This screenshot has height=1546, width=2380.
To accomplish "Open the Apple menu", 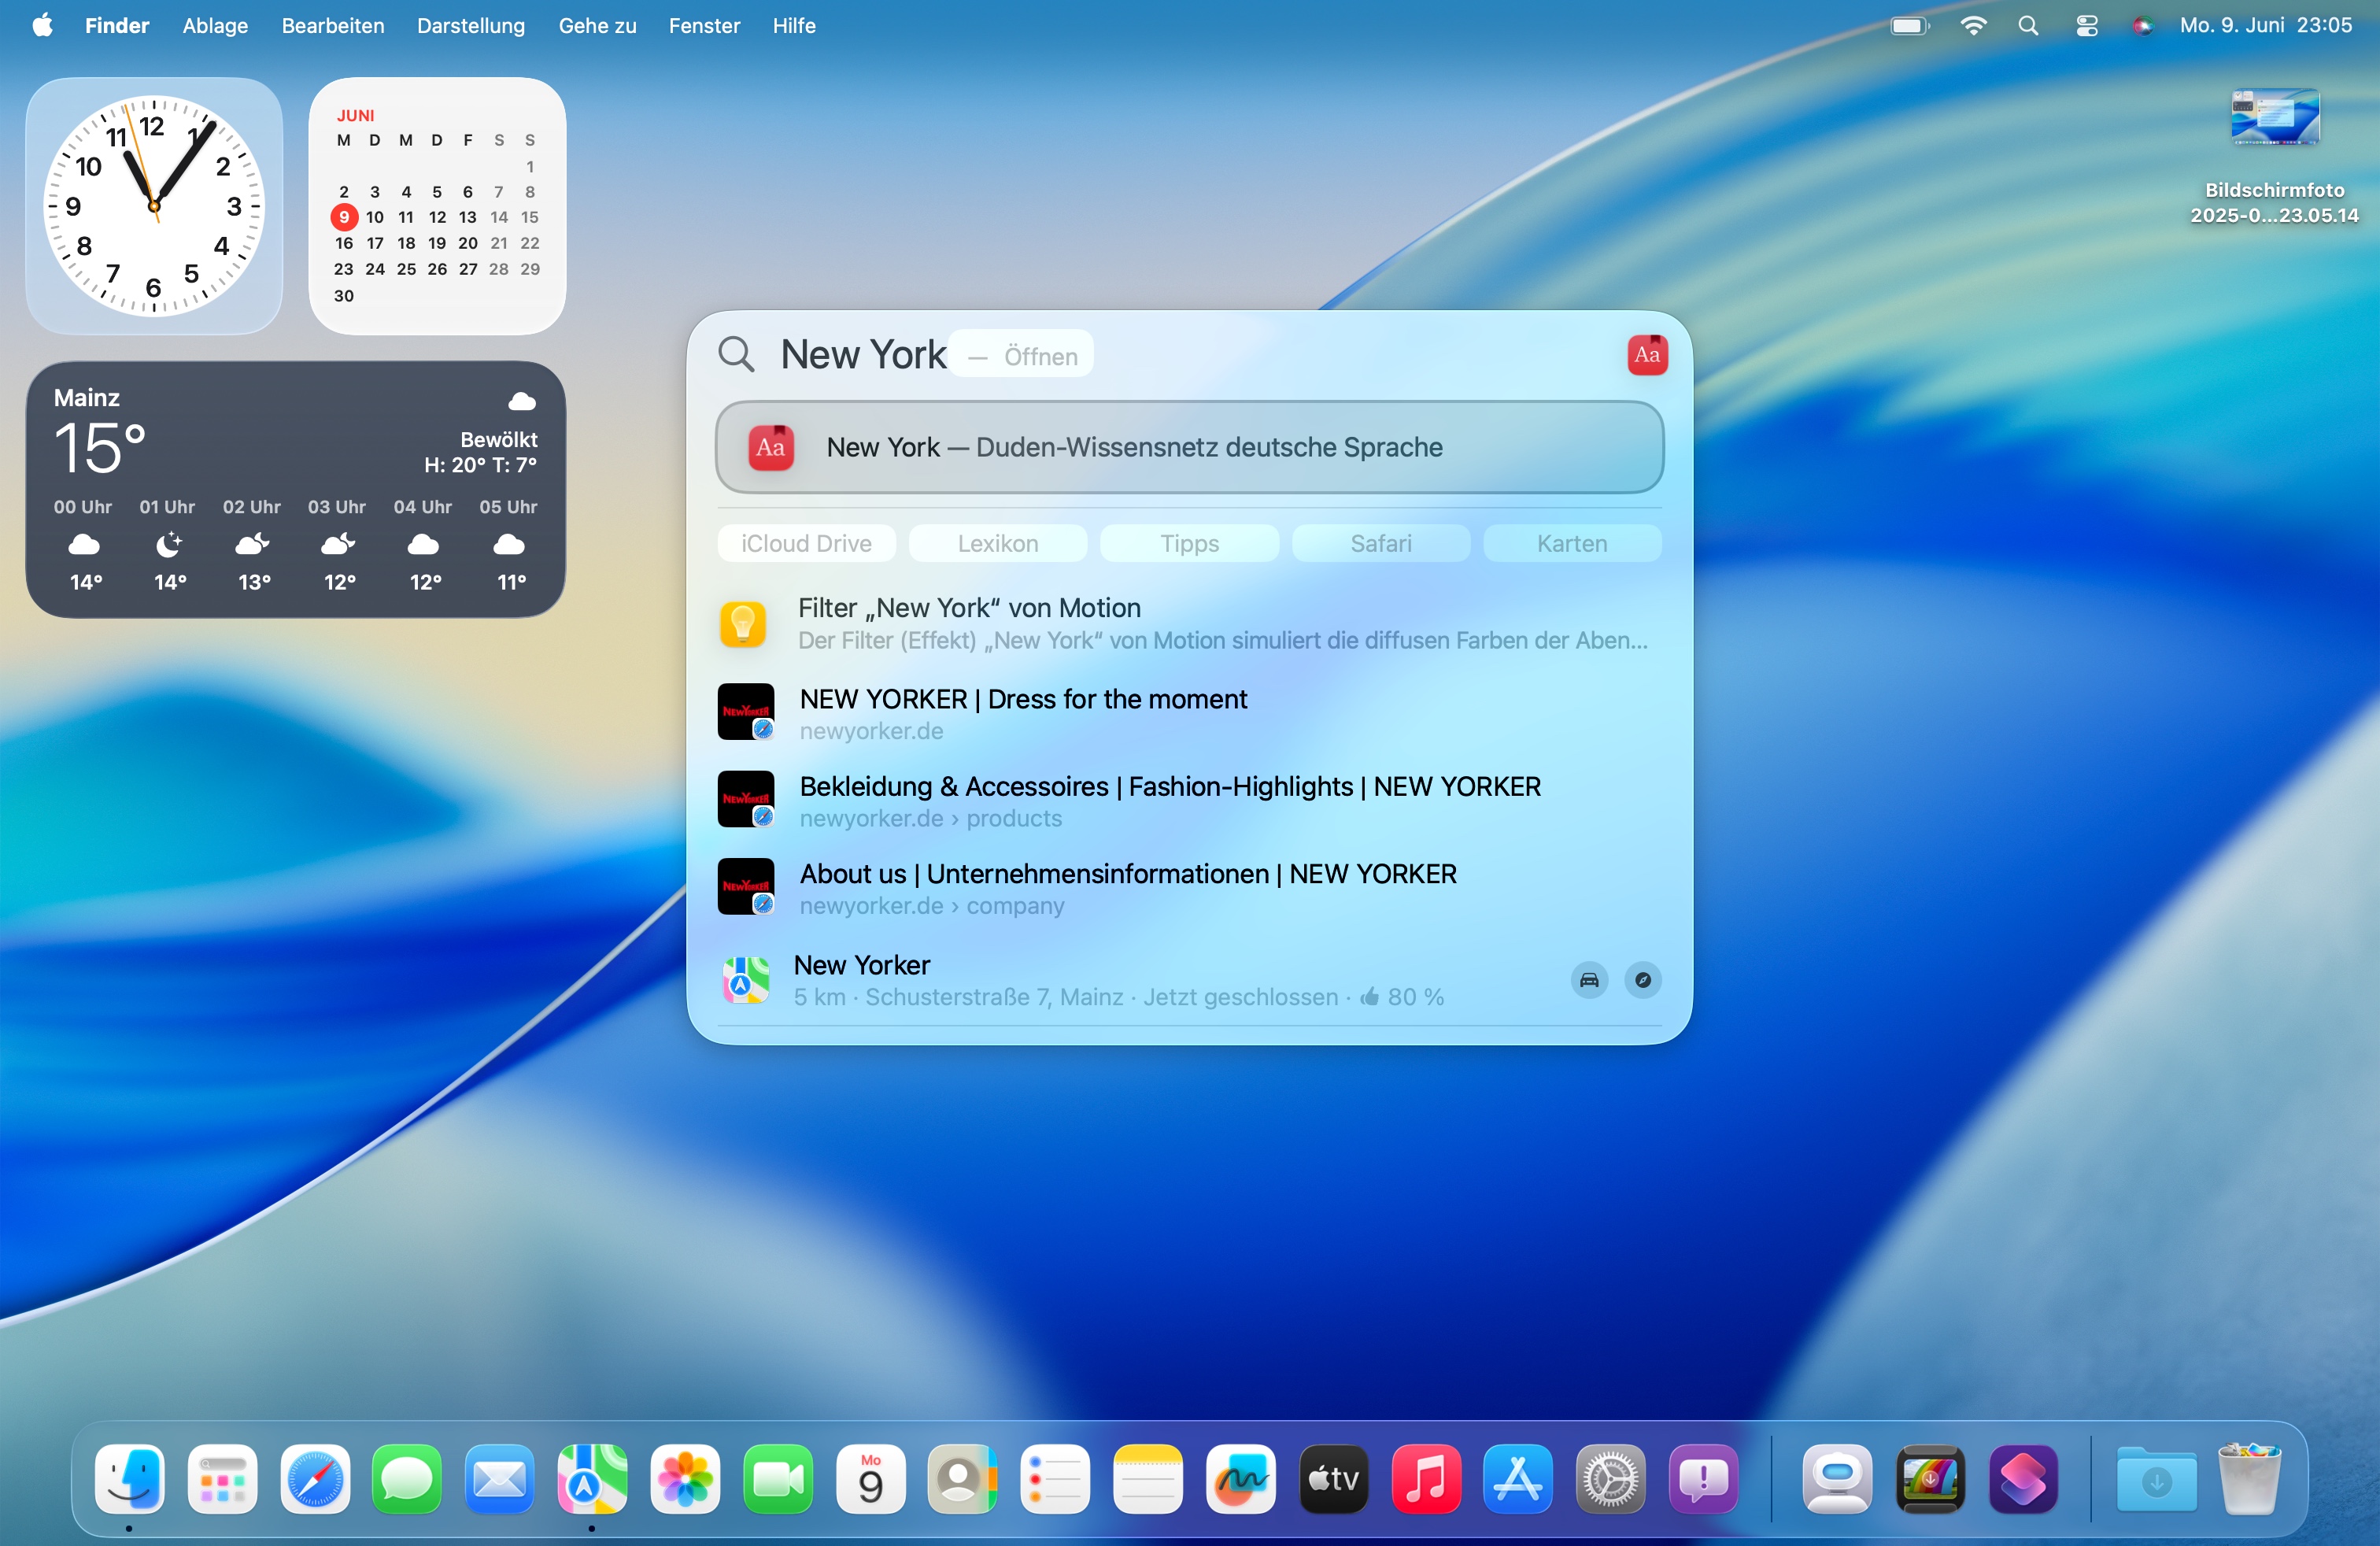I will pyautogui.click(x=42, y=25).
